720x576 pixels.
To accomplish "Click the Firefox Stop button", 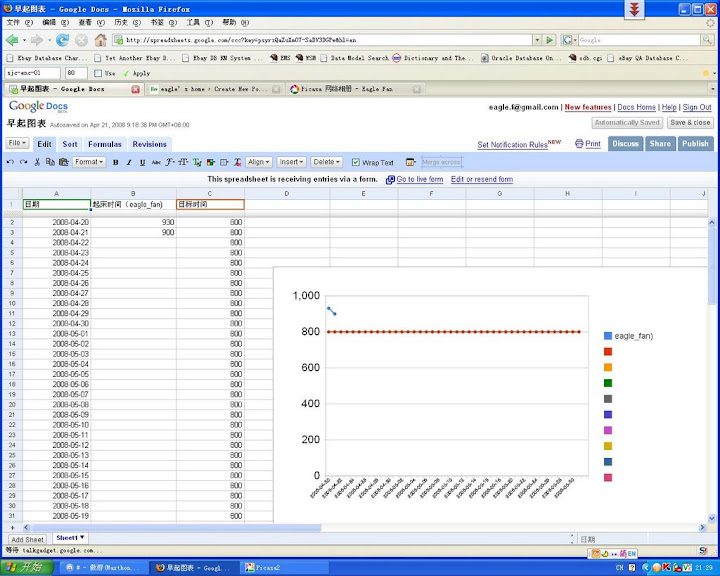I will [x=81, y=40].
